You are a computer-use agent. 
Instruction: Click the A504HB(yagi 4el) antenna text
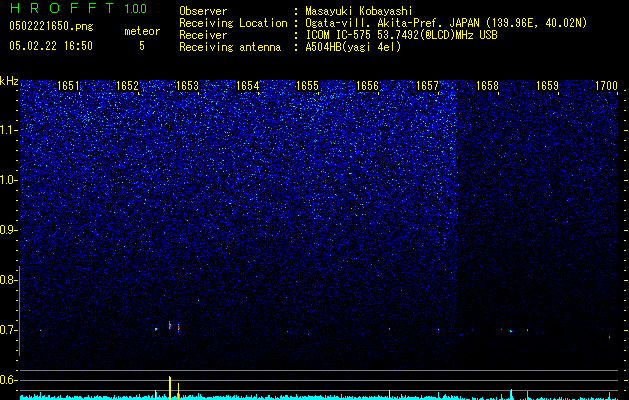pyautogui.click(x=353, y=47)
